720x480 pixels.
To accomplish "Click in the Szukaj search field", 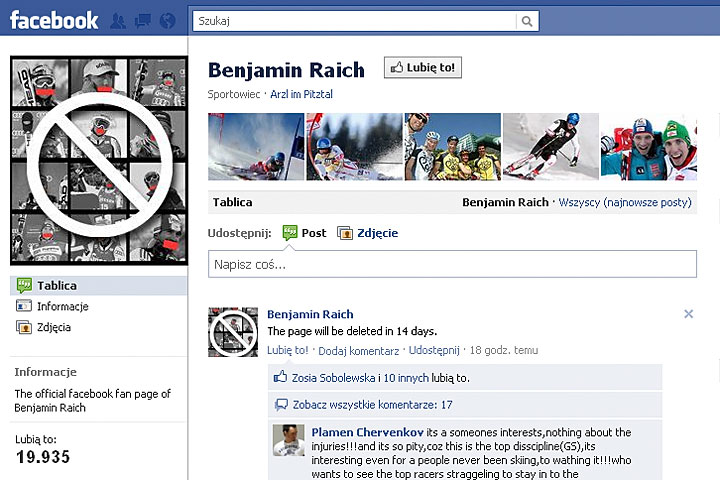I will click(354, 21).
